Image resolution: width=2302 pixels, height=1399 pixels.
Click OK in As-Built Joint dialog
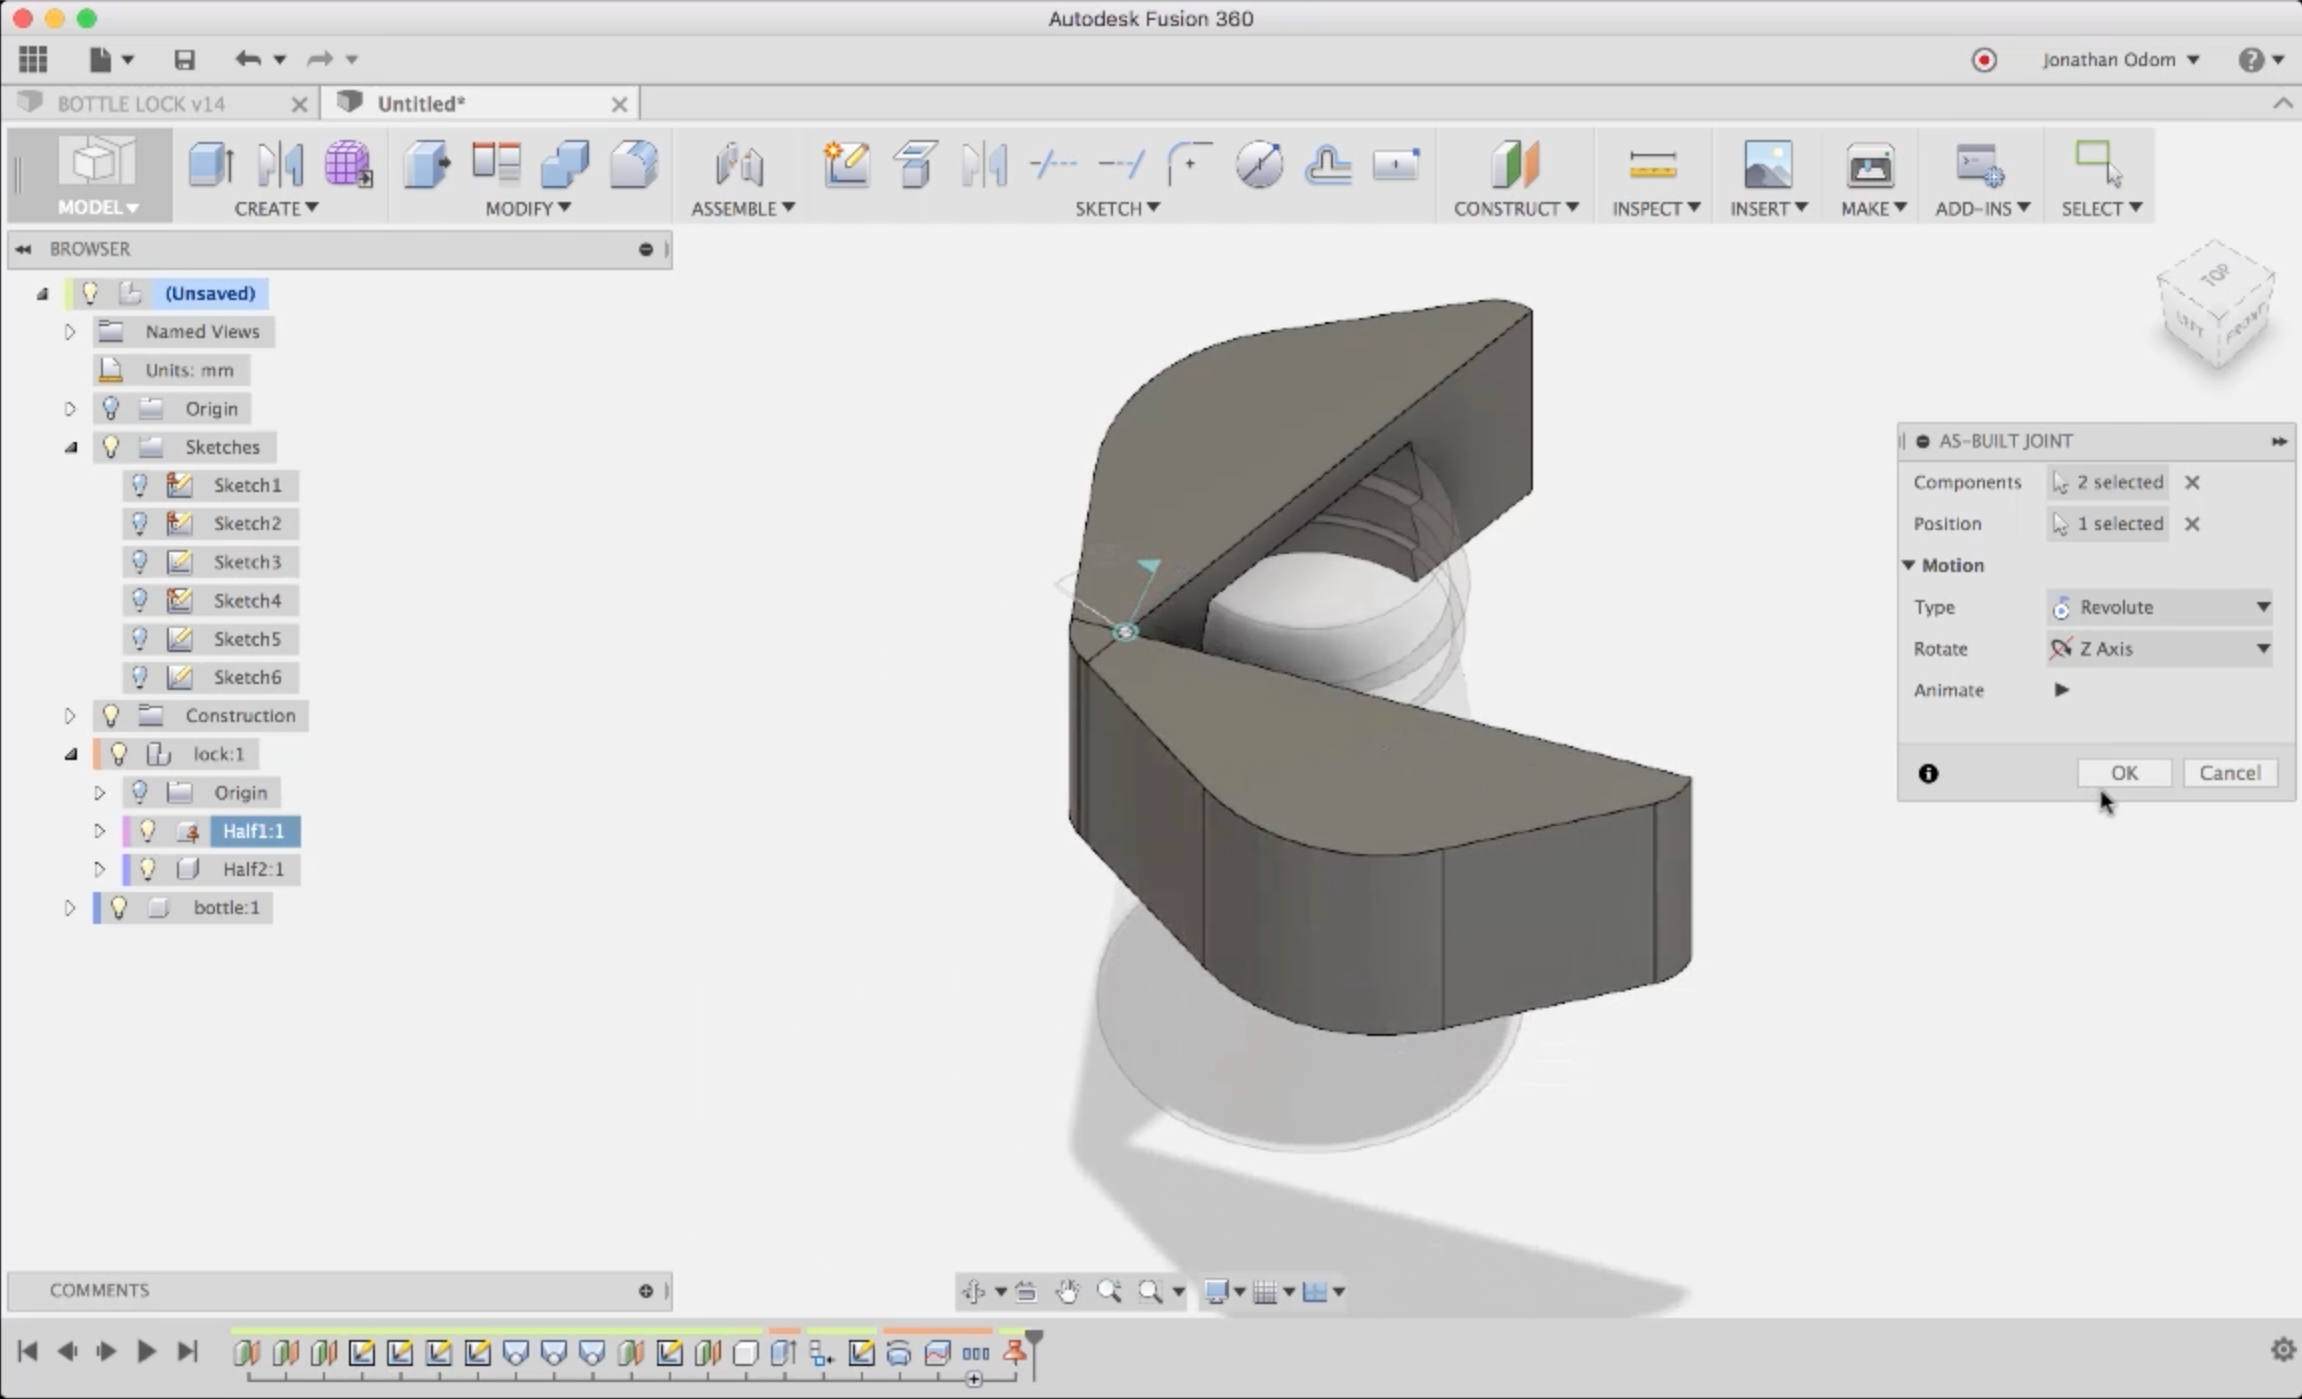2123,773
